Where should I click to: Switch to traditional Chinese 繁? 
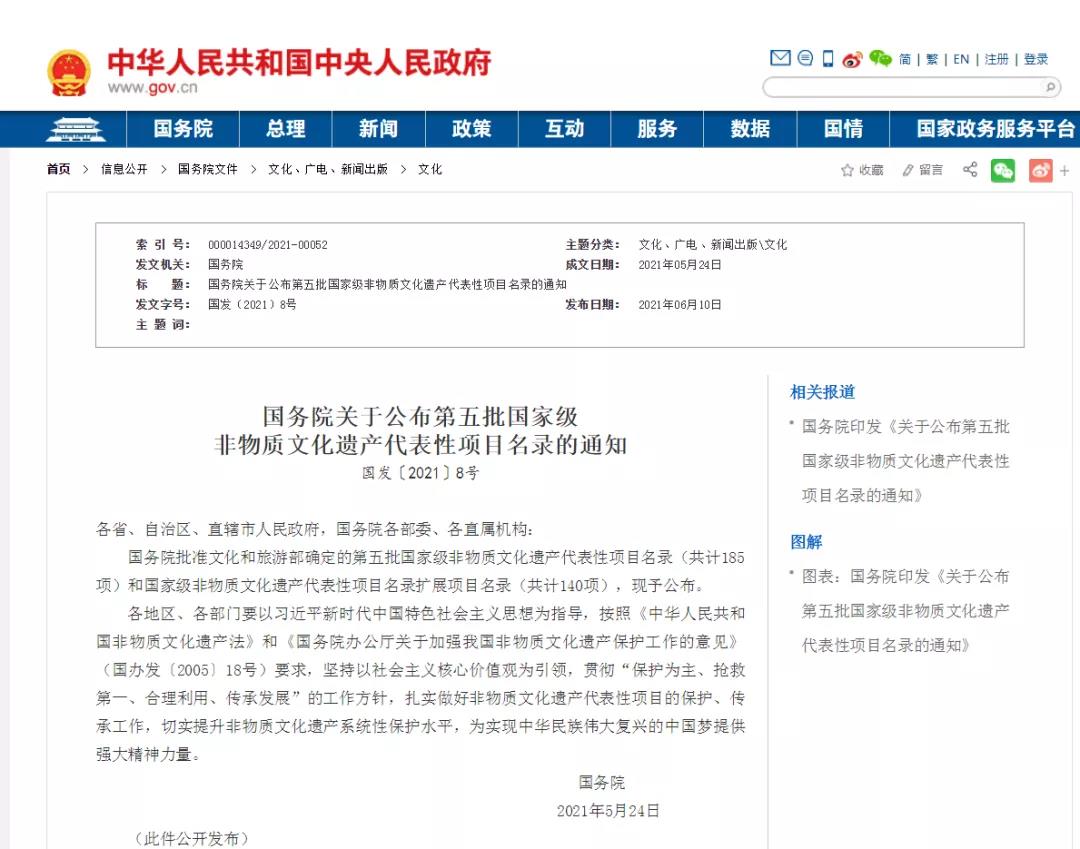pyautogui.click(x=932, y=59)
